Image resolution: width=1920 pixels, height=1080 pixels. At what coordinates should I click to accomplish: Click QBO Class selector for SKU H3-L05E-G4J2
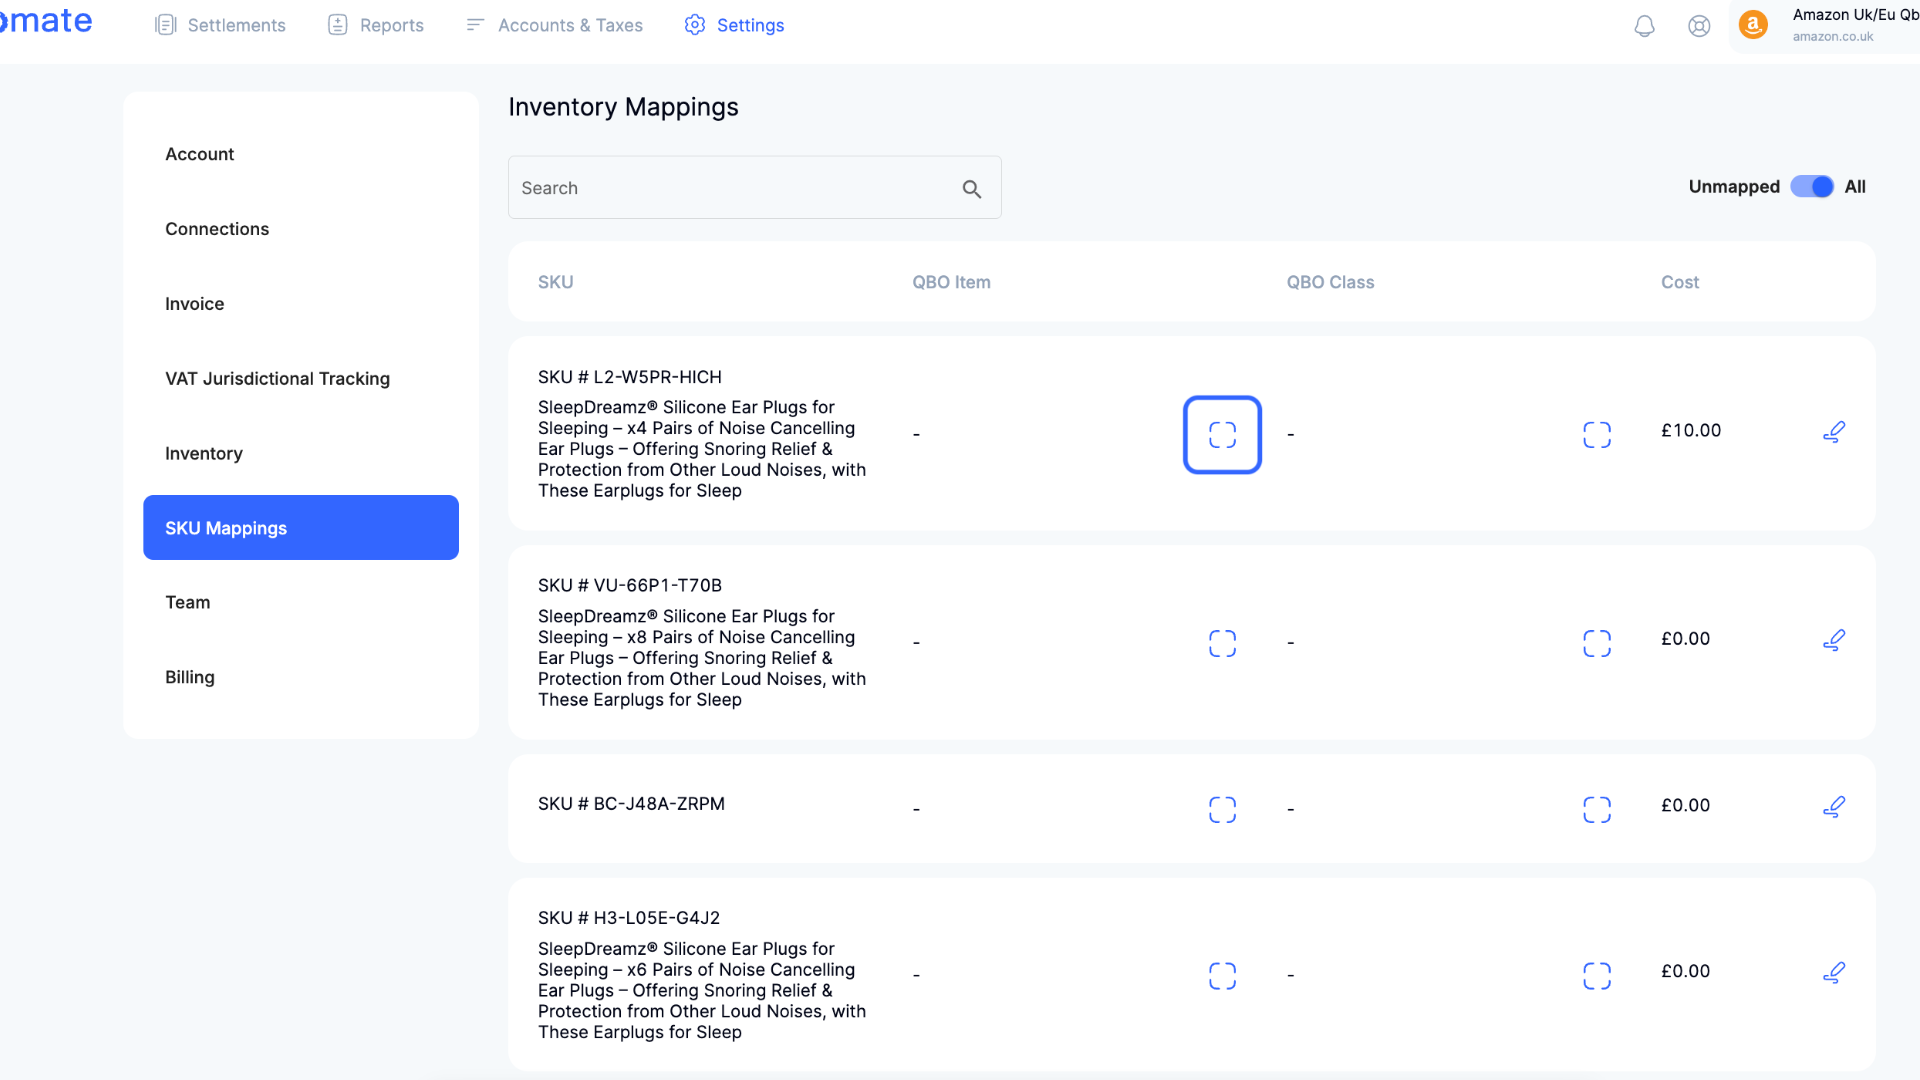1597,976
